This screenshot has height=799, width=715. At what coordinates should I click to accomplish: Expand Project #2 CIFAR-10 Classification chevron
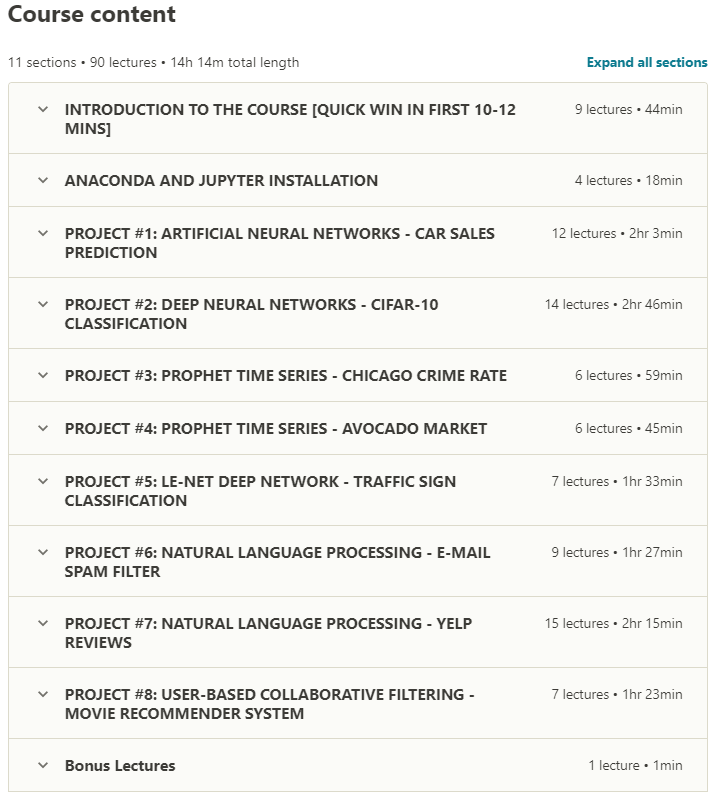(x=43, y=304)
